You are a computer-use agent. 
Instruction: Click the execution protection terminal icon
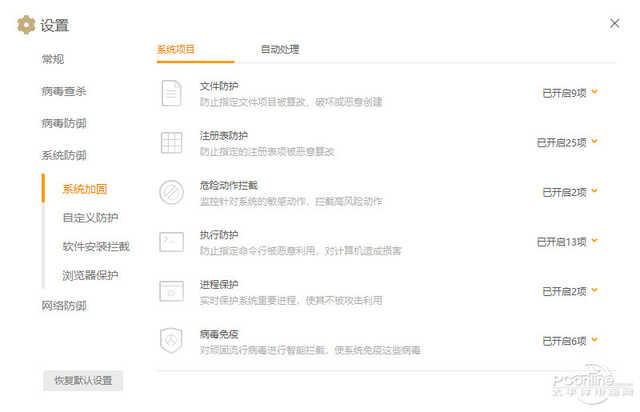(x=171, y=241)
